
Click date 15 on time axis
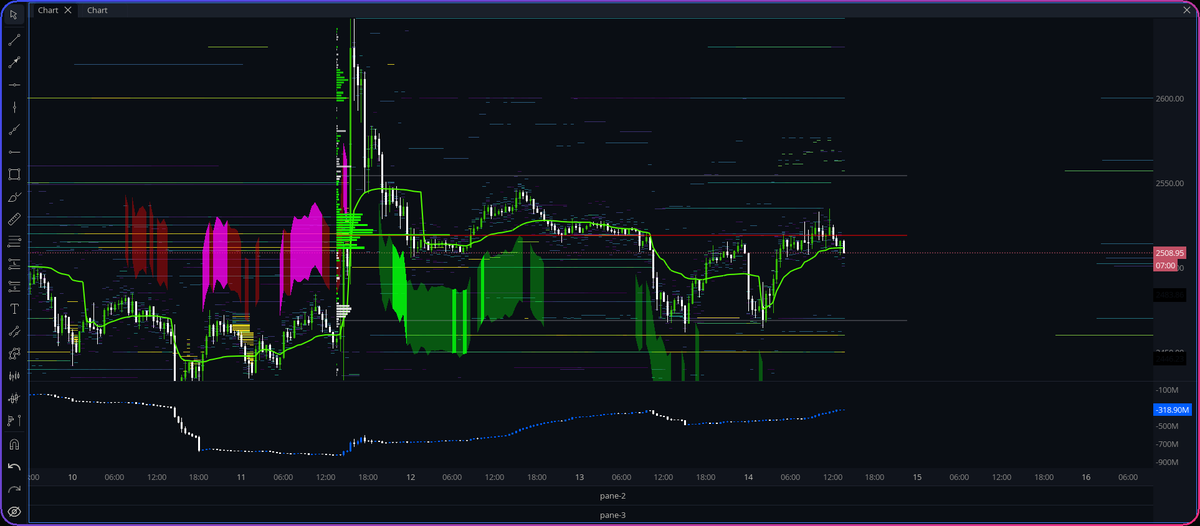(x=917, y=478)
